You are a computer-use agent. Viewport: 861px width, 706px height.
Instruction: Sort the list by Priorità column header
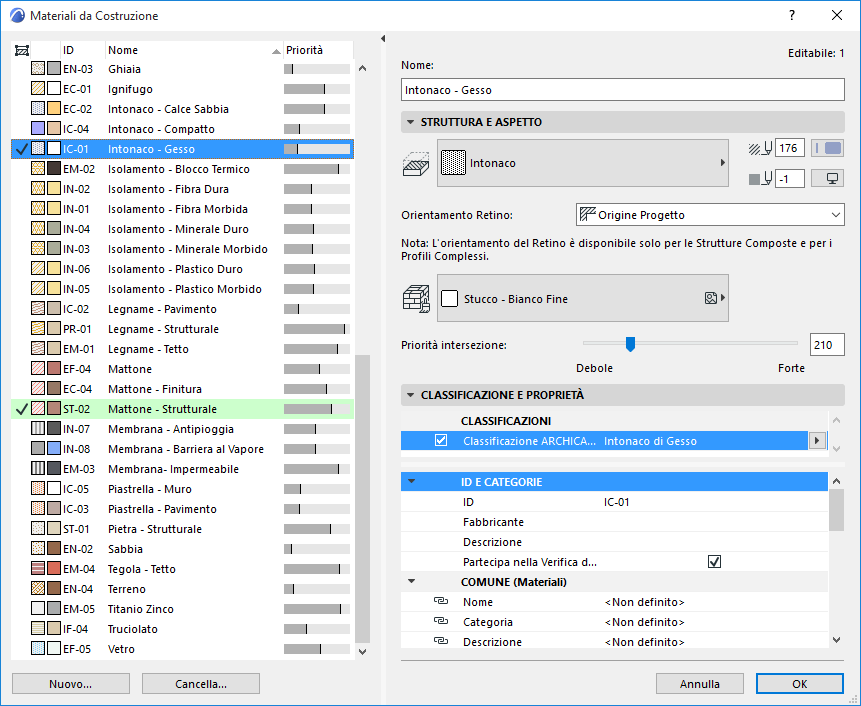(x=318, y=50)
